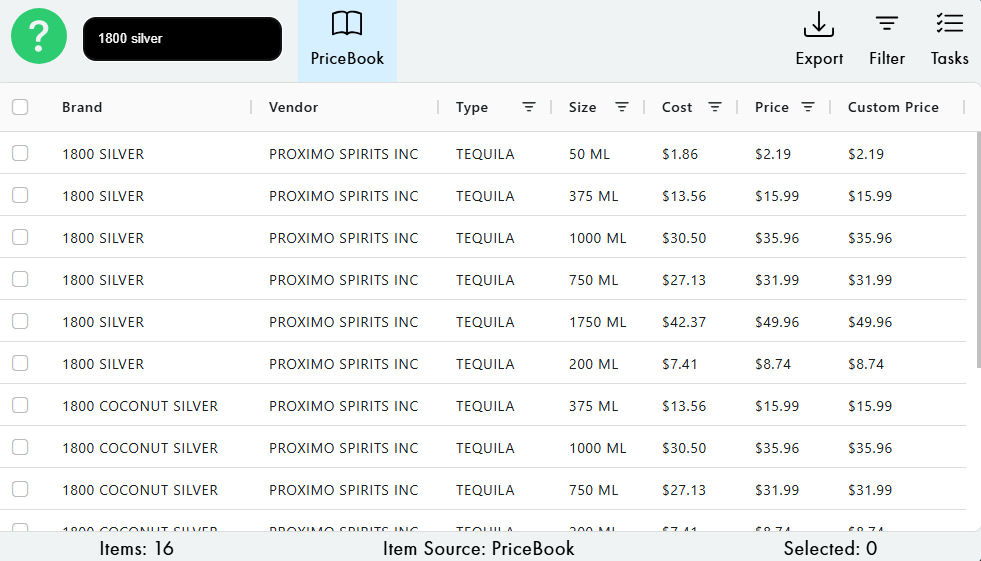The width and height of the screenshot is (981, 561).
Task: Select the 1800 SILVER 1750 ML row checkbox
Action: tap(20, 322)
